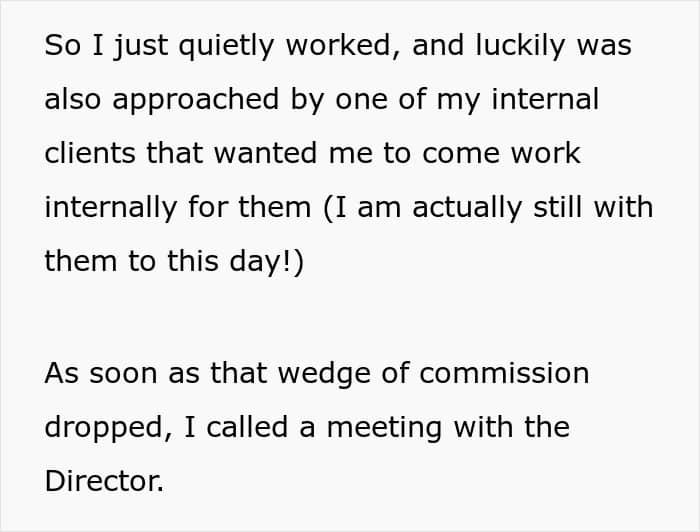700x532 pixels.
Task: Click the word "commission" in second paragraph
Action: pos(504,373)
